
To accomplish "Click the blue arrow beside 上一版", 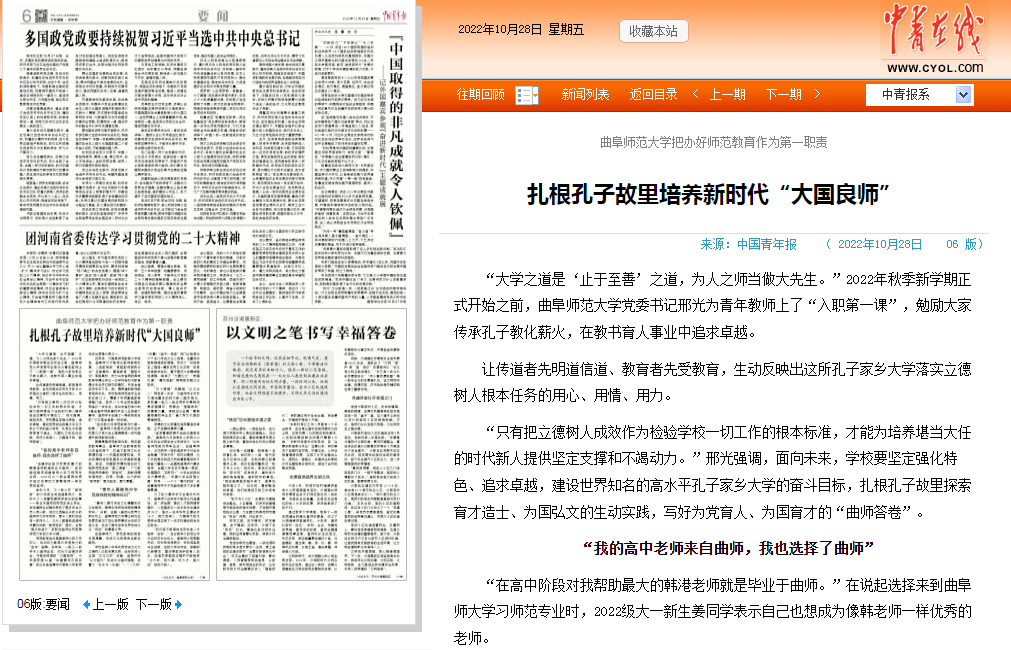I will pos(85,604).
